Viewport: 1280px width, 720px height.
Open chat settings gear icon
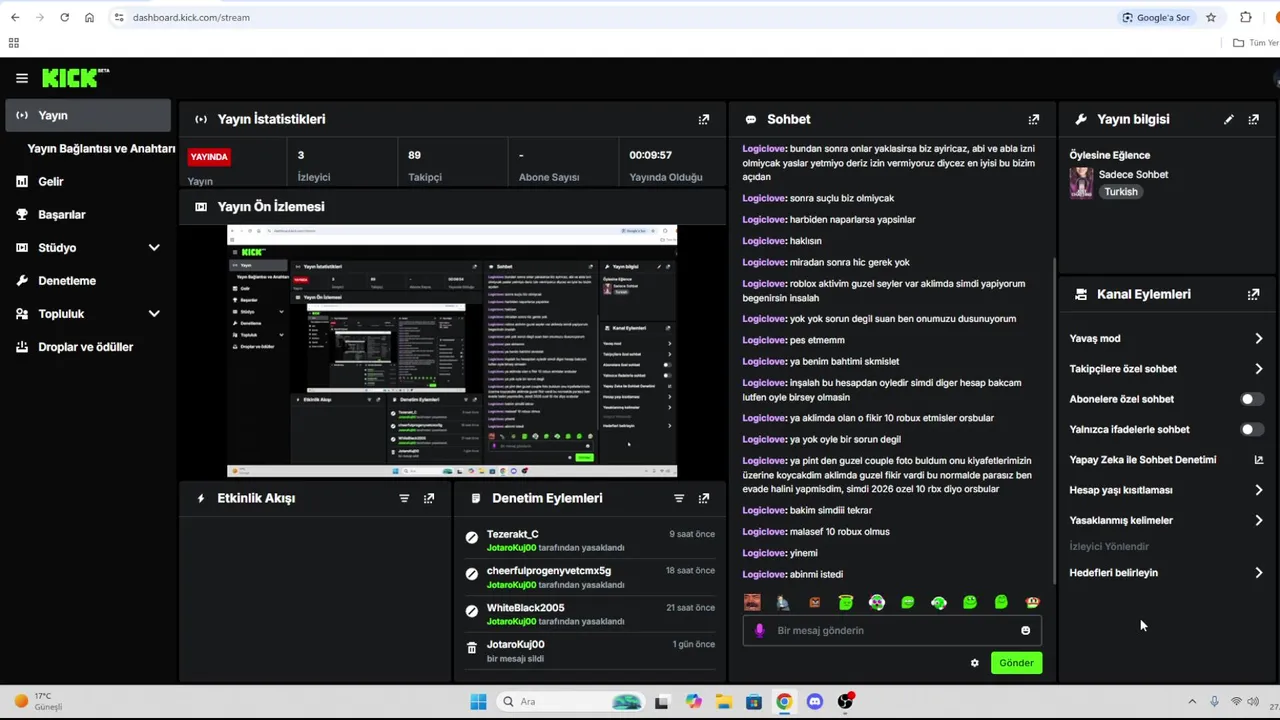(x=975, y=663)
